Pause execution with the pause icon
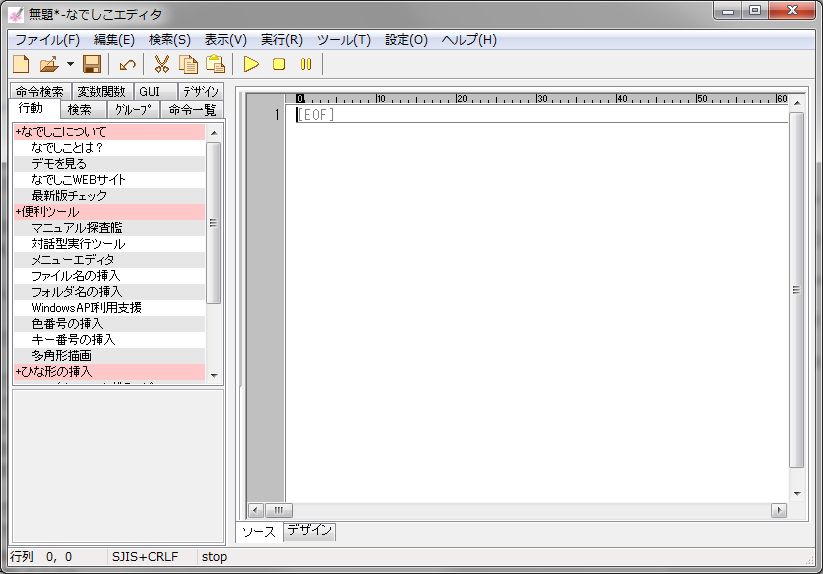Image resolution: width=823 pixels, height=574 pixels. click(x=306, y=64)
